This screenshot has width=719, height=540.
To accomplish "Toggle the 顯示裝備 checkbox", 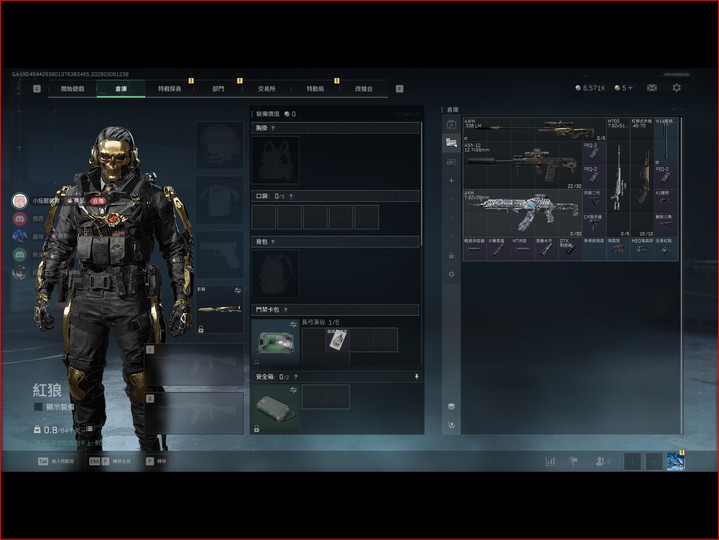I will click(38, 407).
